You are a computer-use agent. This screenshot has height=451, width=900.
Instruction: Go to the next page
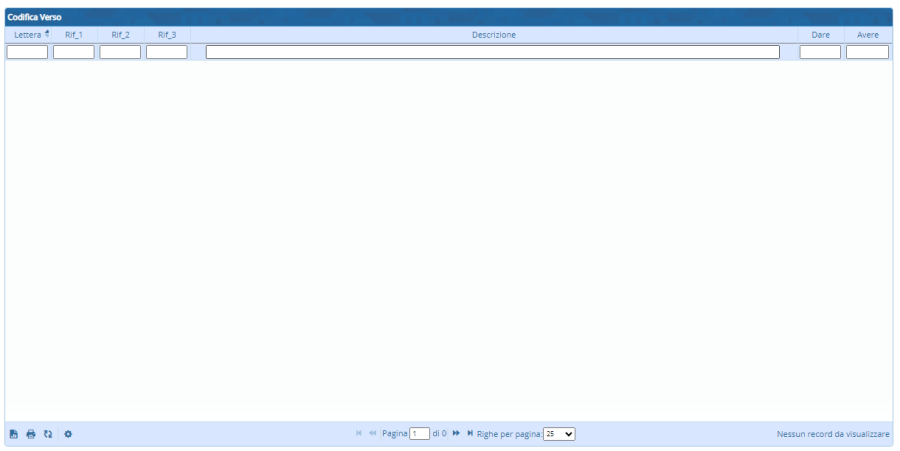(x=456, y=433)
